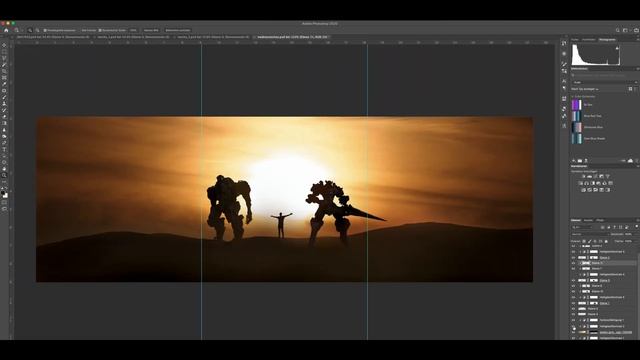Screen dimensions: 640x360
Task: Click the Home icon in options bar
Action: (x=6, y=30)
